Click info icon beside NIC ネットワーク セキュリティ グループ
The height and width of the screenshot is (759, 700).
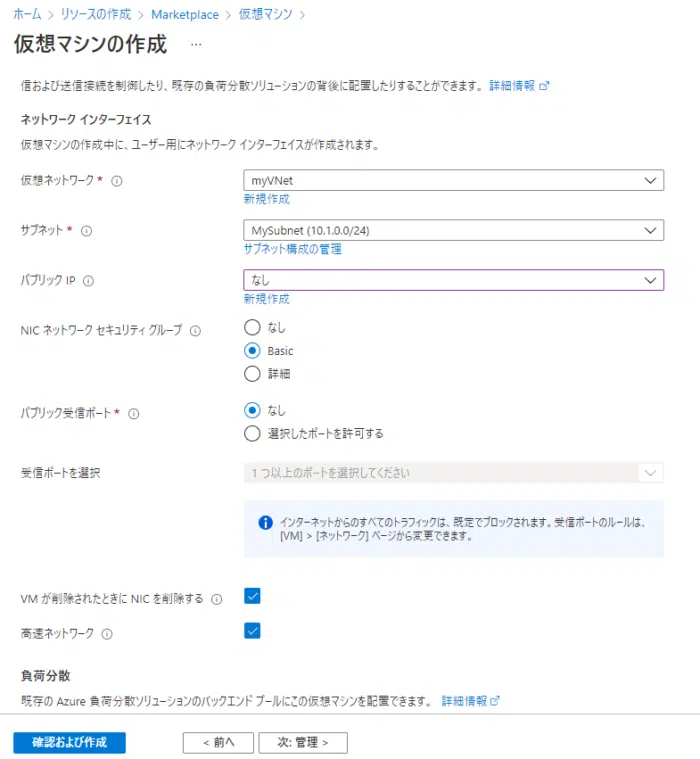[x=195, y=330]
